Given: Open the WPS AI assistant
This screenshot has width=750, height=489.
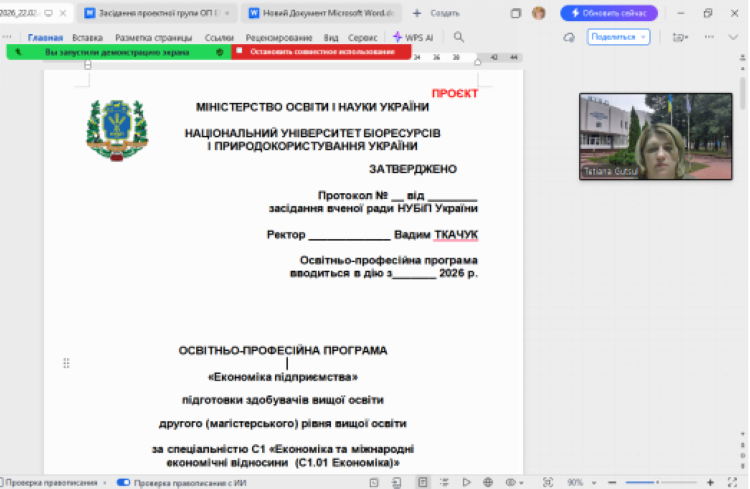Looking at the screenshot, I should pos(413,37).
